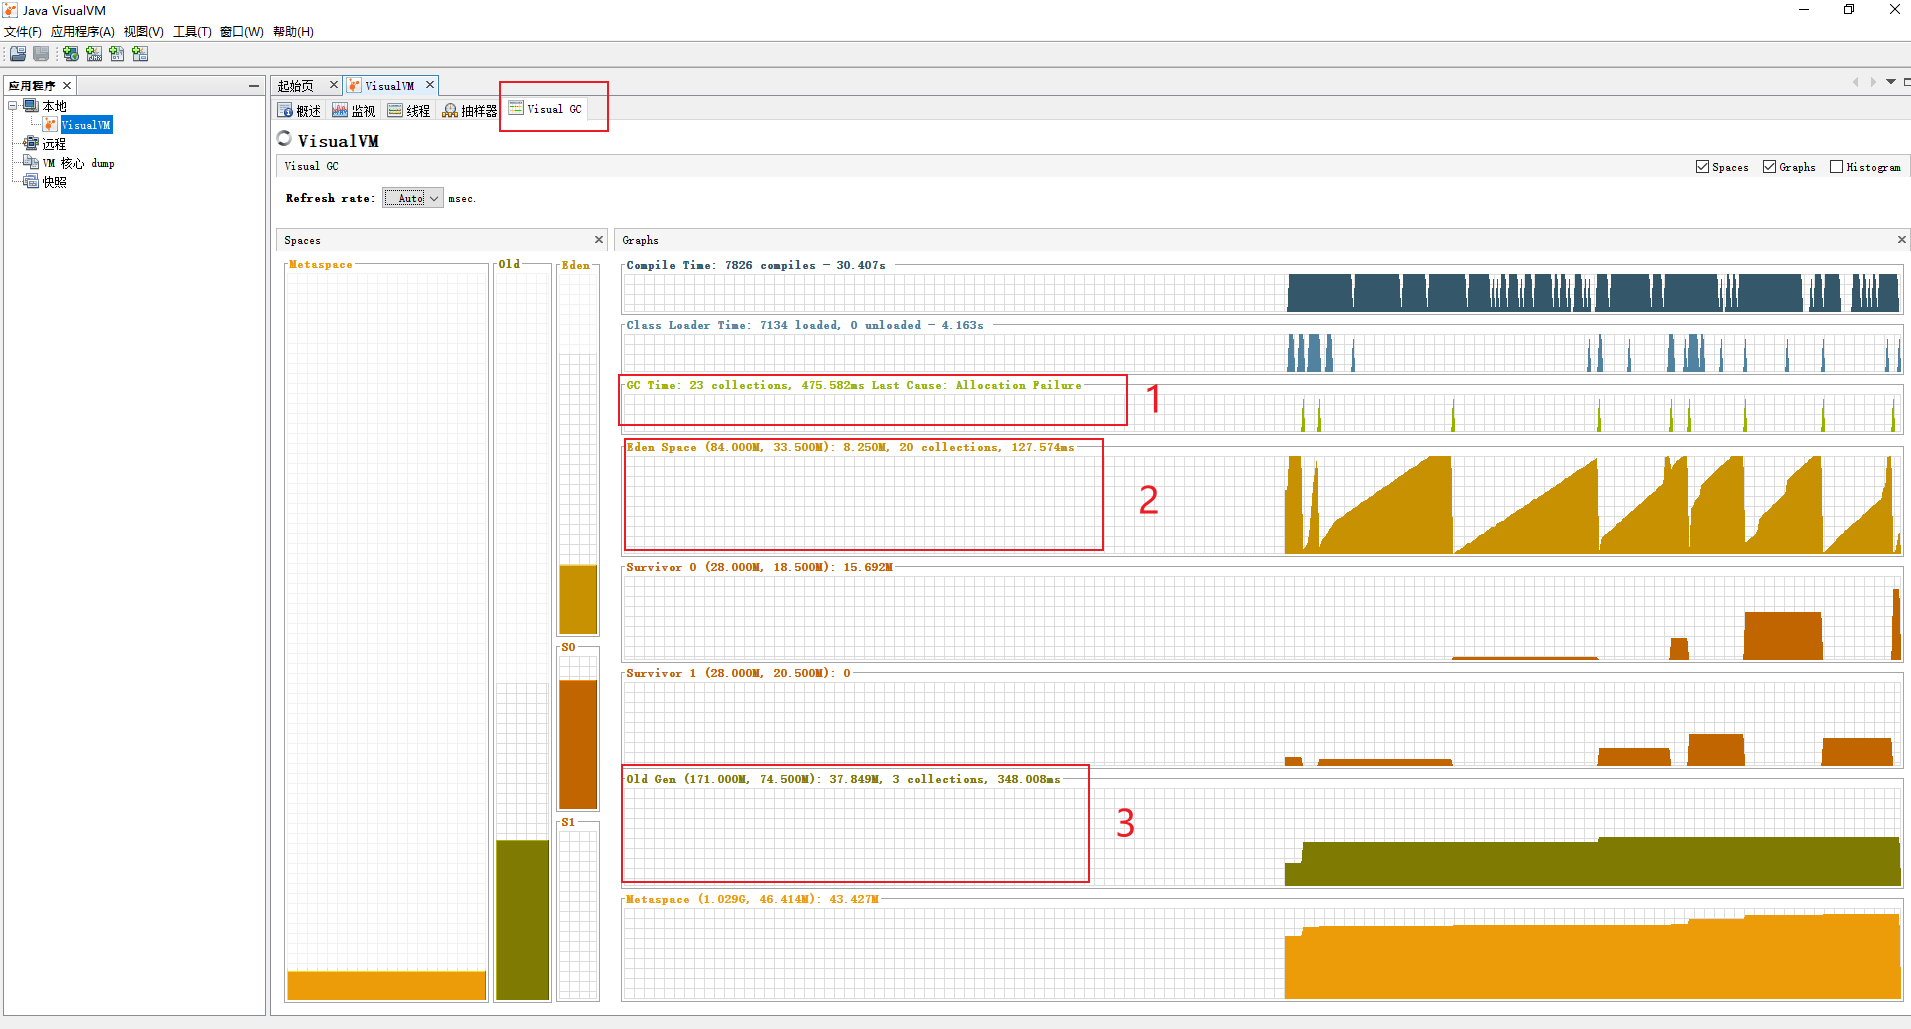Open the 抽样器 sampler tab
This screenshot has height=1029, width=1911.
pos(470,111)
